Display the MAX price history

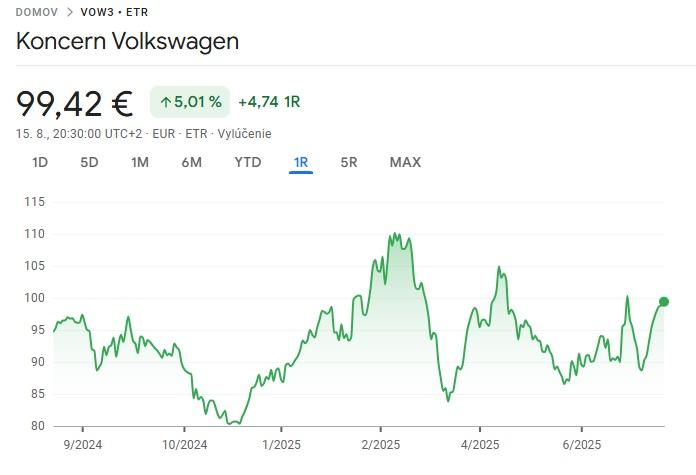pyautogui.click(x=405, y=162)
